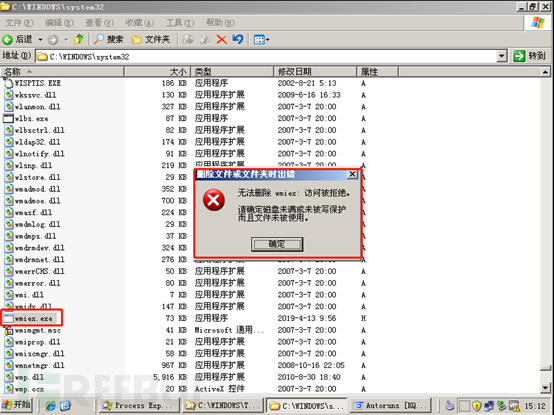
Task: Open the views dropdown button
Action: 261,40
